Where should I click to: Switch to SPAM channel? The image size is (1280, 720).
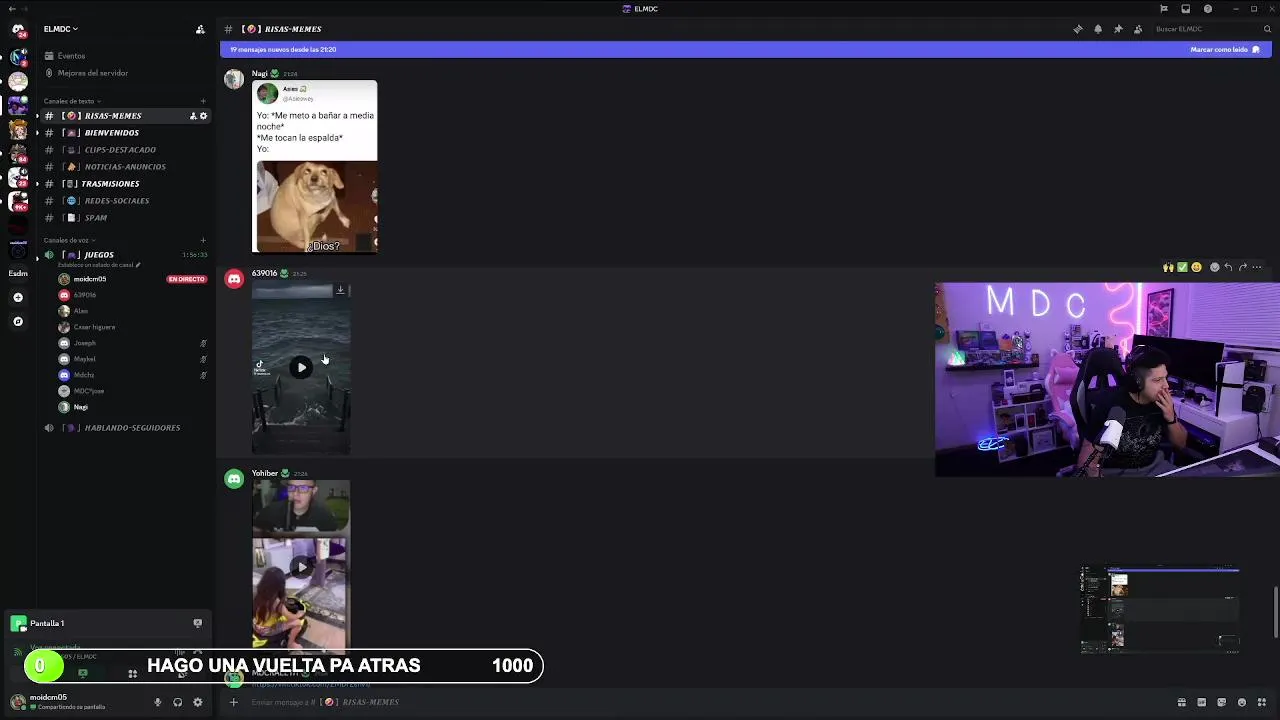point(124,218)
